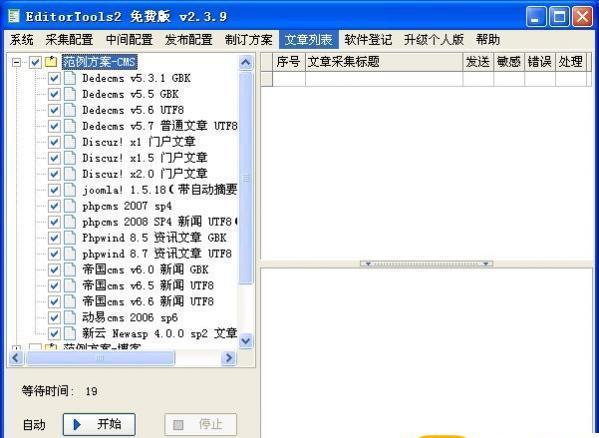
Task: Uncheck 帝国cms v6.5 新闻 UTF8 checkbox
Action: pos(54,286)
